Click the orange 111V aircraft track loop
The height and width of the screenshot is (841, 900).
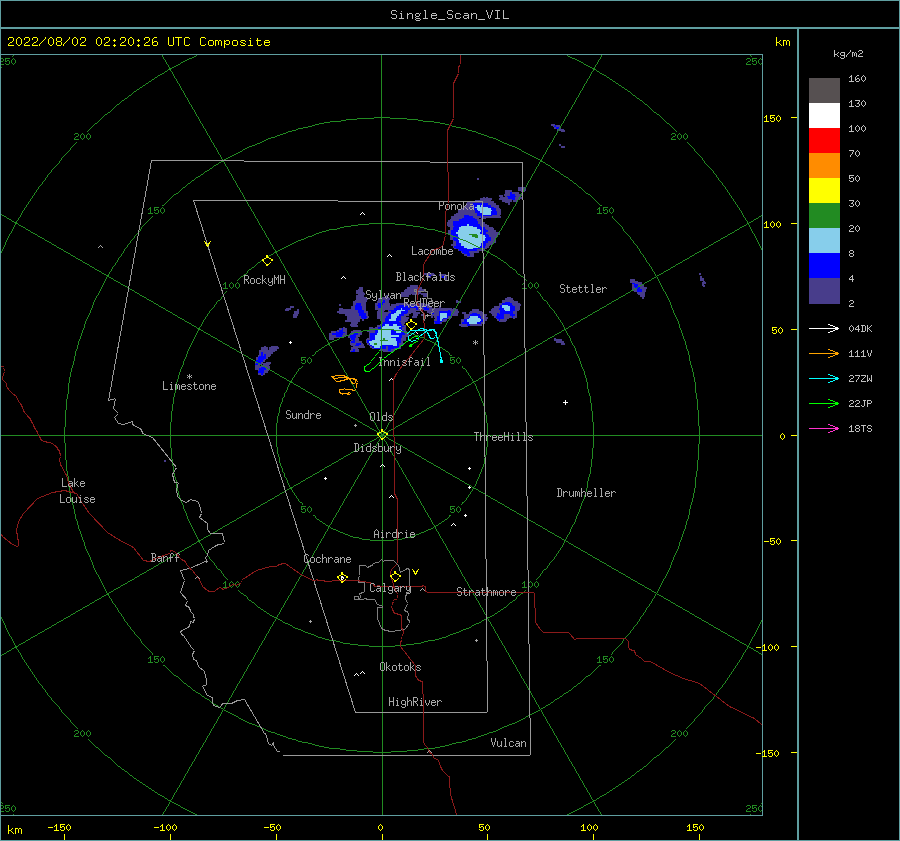point(346,384)
